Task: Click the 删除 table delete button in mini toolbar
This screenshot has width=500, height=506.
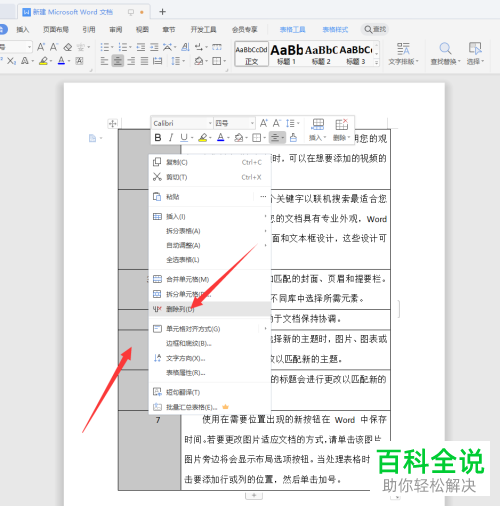Action: pos(341,130)
